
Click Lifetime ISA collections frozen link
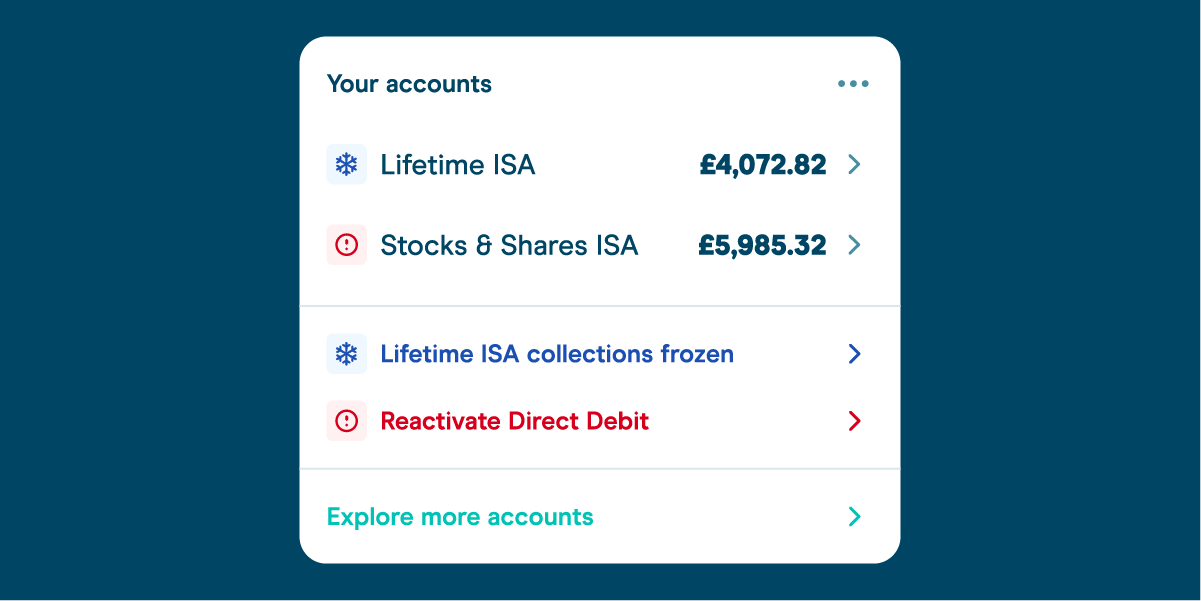pos(557,354)
